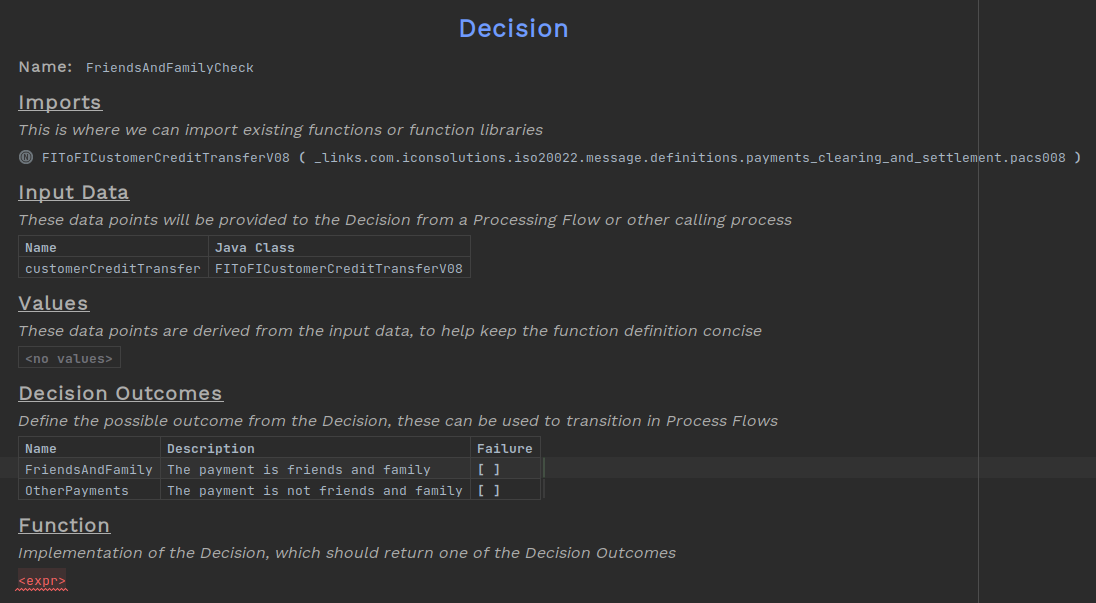Click the Input Data section heading
Viewport: 1096px width, 603px height.
(73, 192)
